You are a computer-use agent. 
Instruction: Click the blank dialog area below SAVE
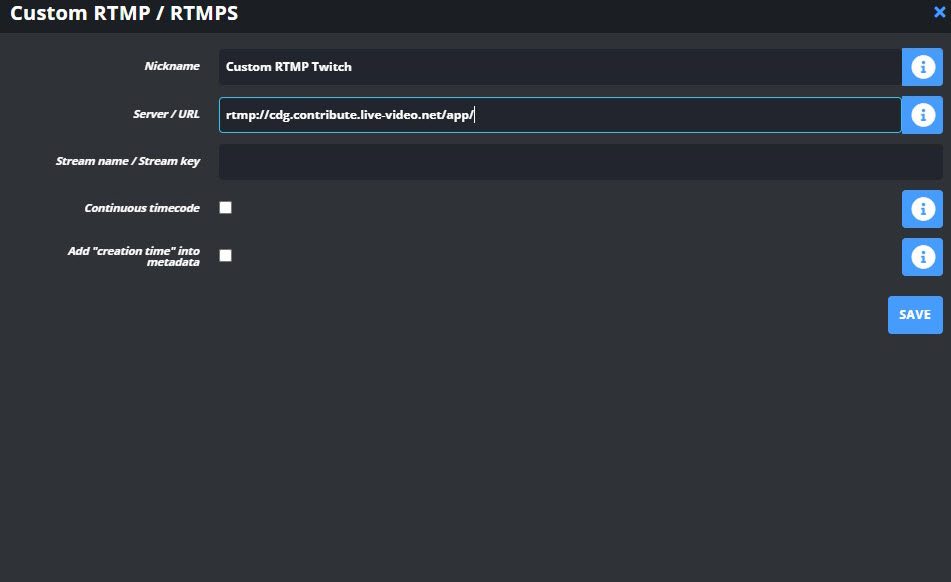pyautogui.click(x=476, y=455)
